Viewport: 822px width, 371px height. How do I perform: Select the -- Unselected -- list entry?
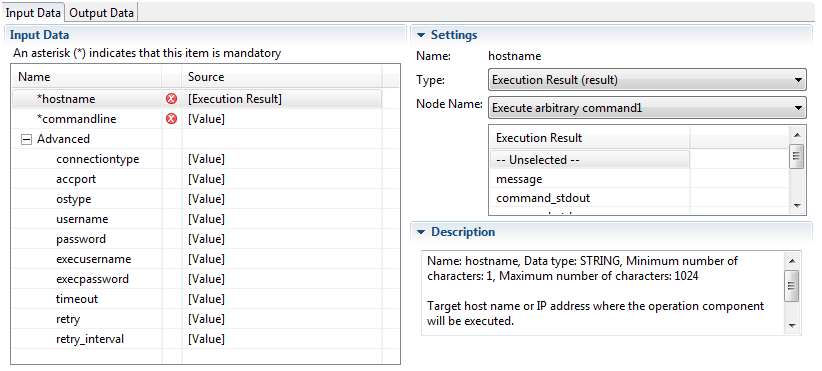tap(590, 160)
